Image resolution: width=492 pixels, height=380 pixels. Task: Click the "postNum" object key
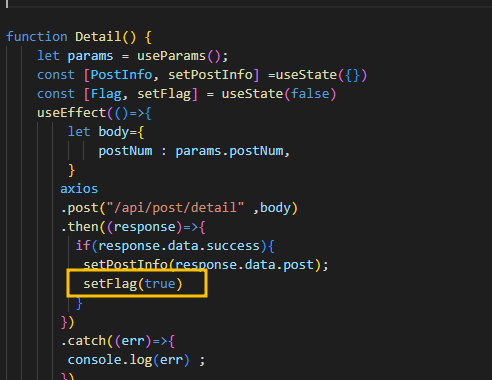coord(125,151)
